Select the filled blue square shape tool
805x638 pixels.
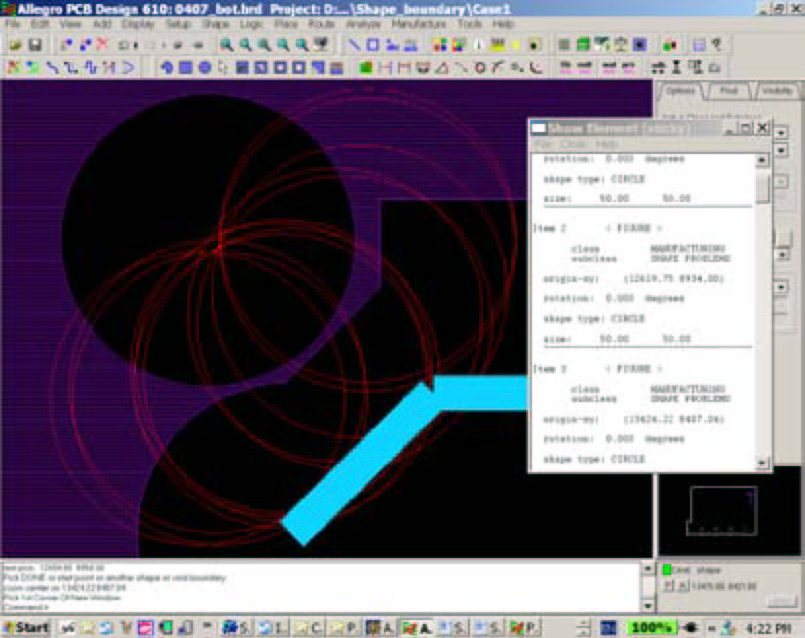tap(185, 67)
